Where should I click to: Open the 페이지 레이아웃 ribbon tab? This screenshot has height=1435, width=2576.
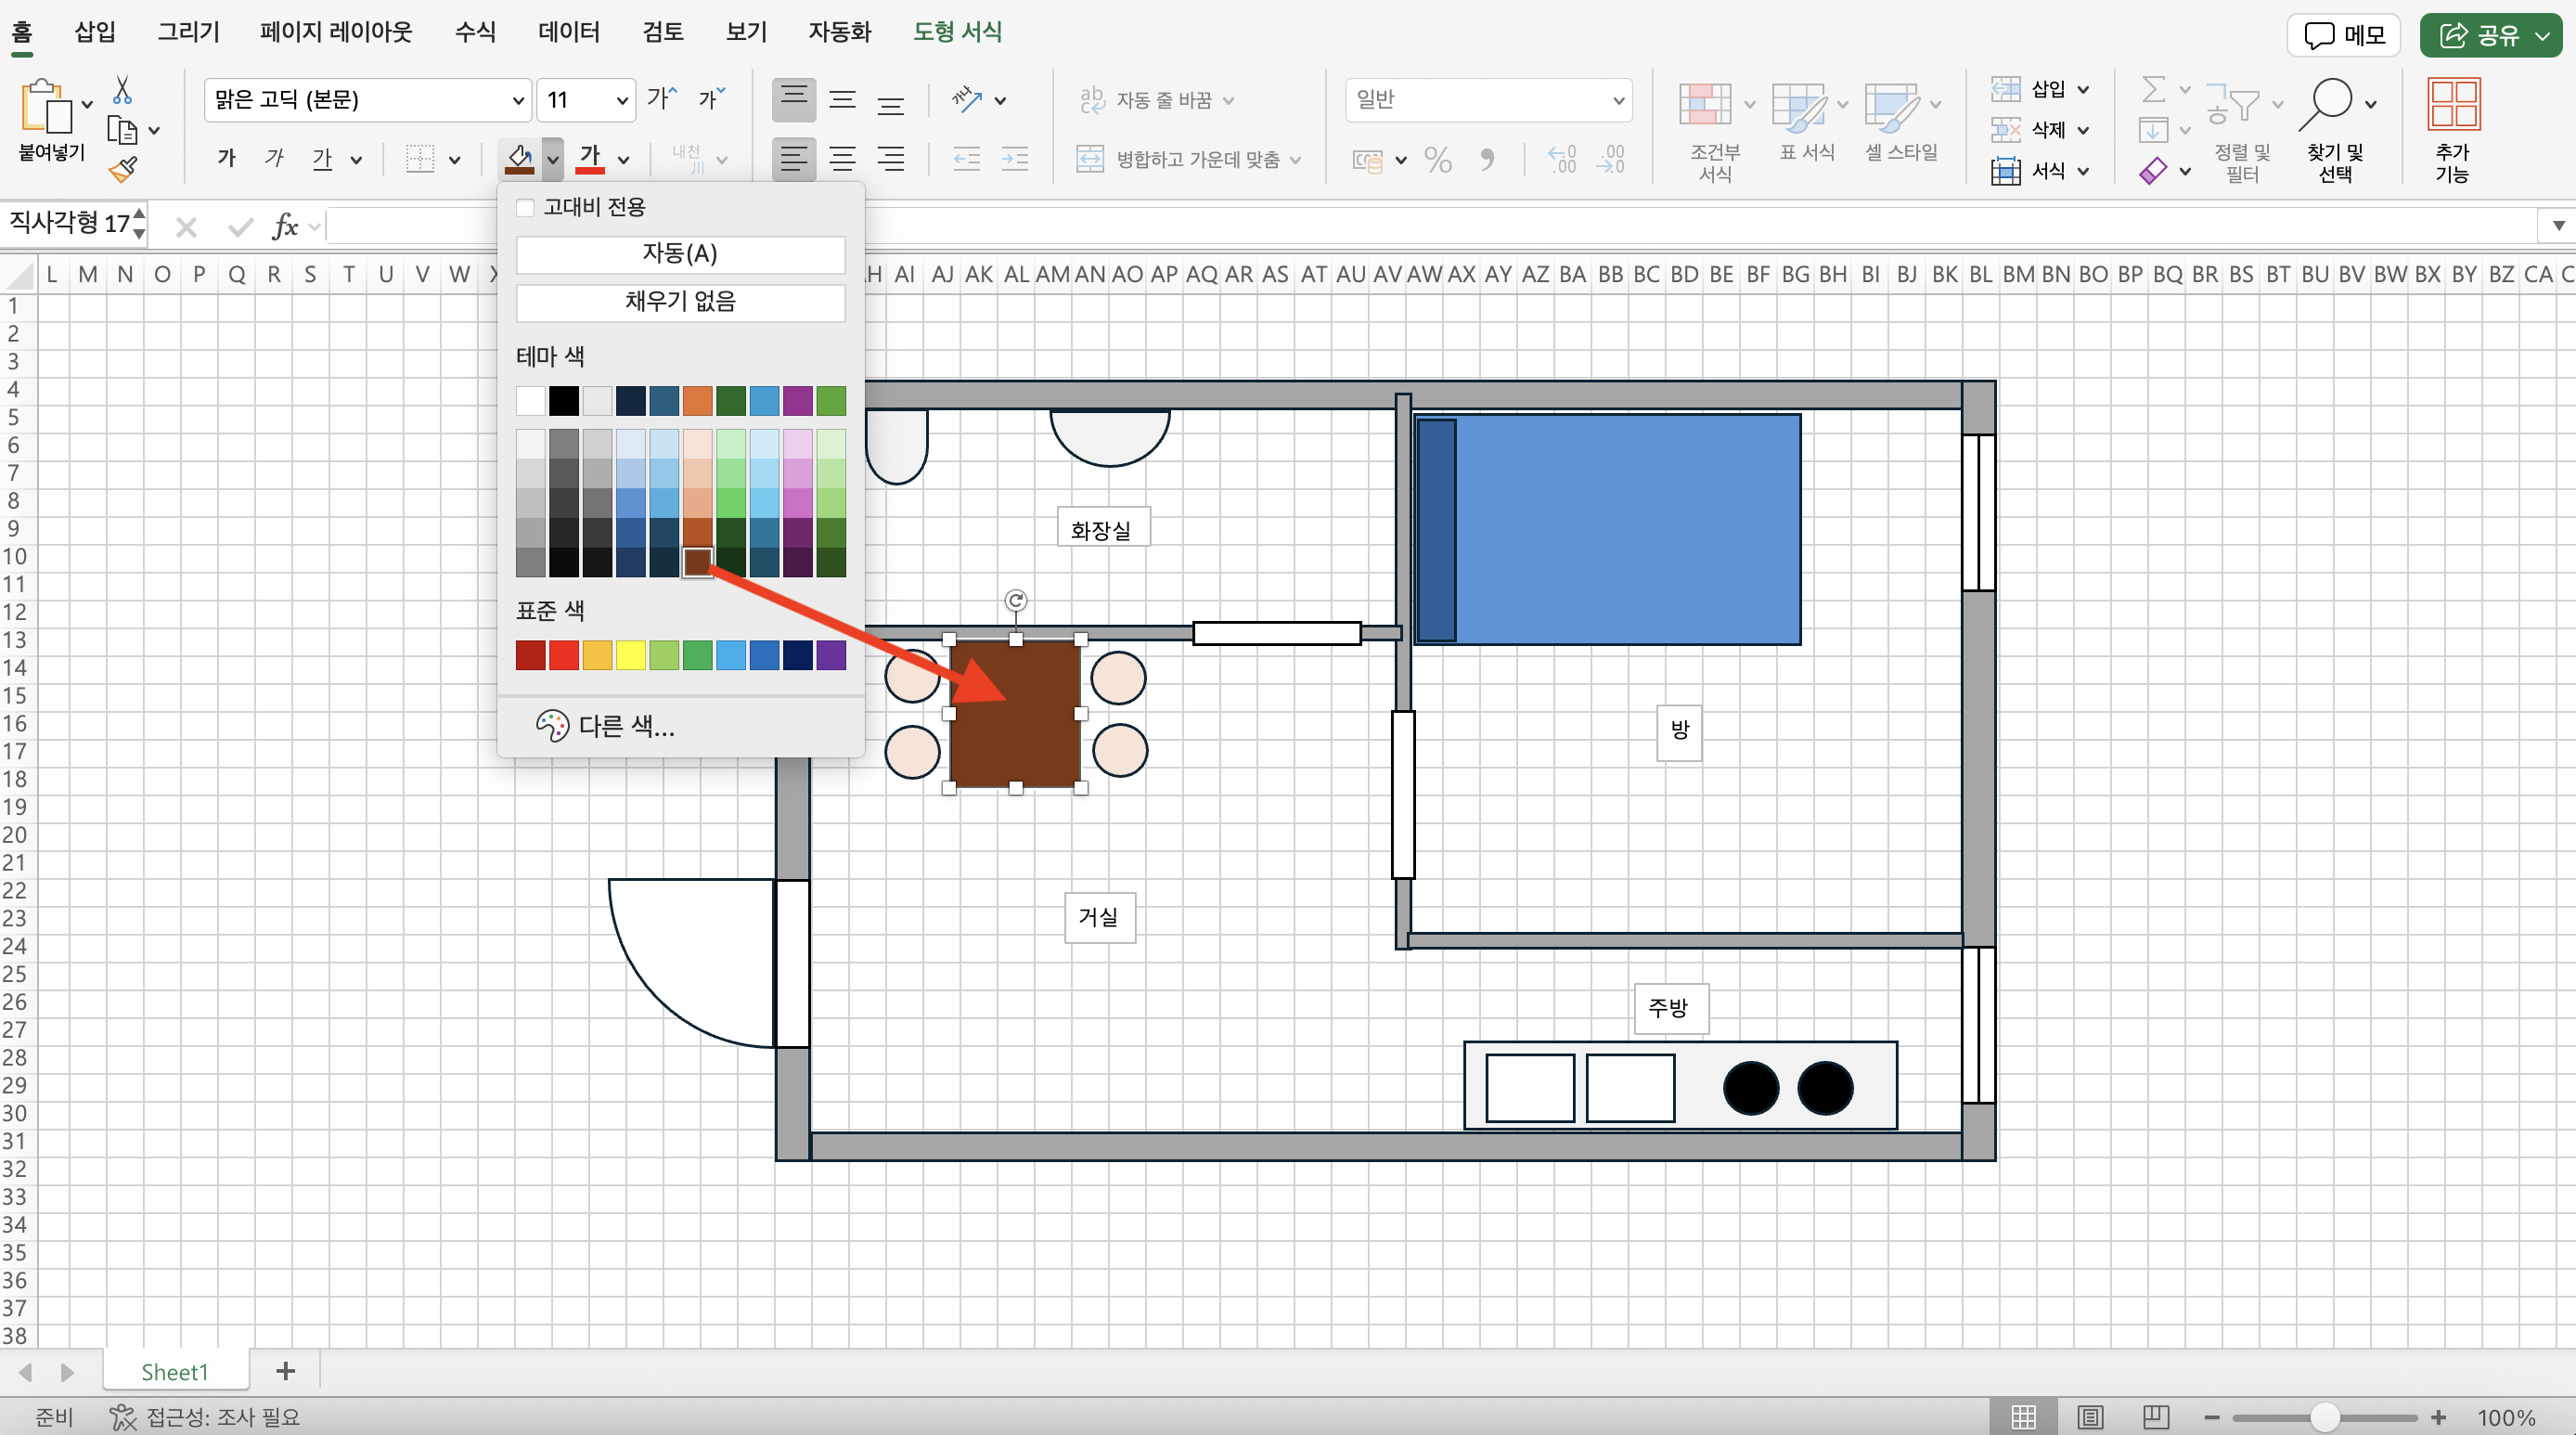[336, 32]
